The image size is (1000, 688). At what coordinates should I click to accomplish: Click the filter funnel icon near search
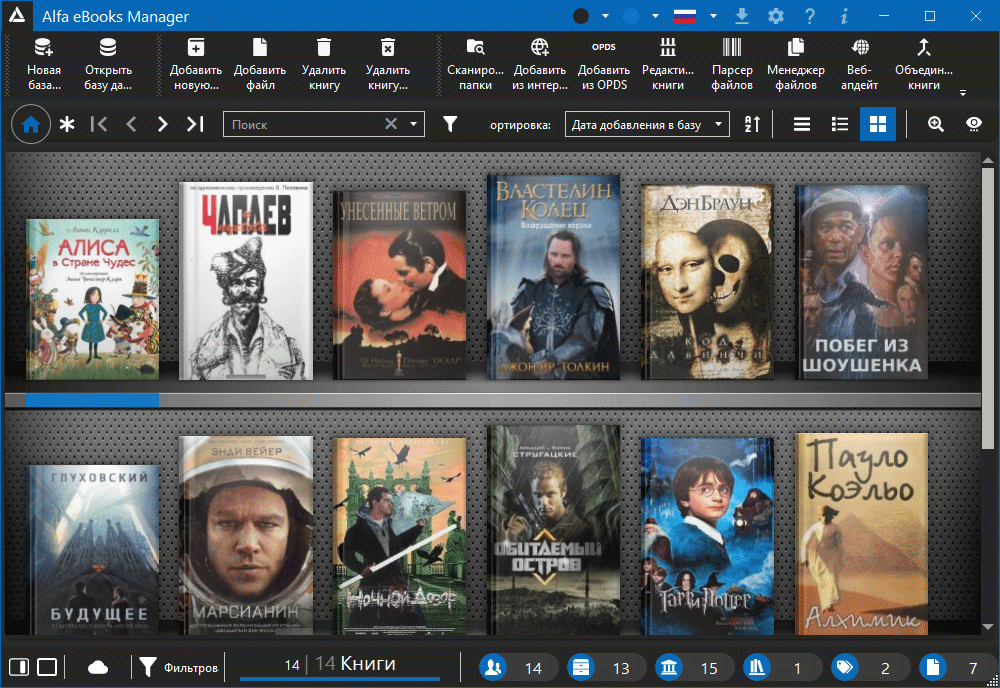[x=451, y=124]
